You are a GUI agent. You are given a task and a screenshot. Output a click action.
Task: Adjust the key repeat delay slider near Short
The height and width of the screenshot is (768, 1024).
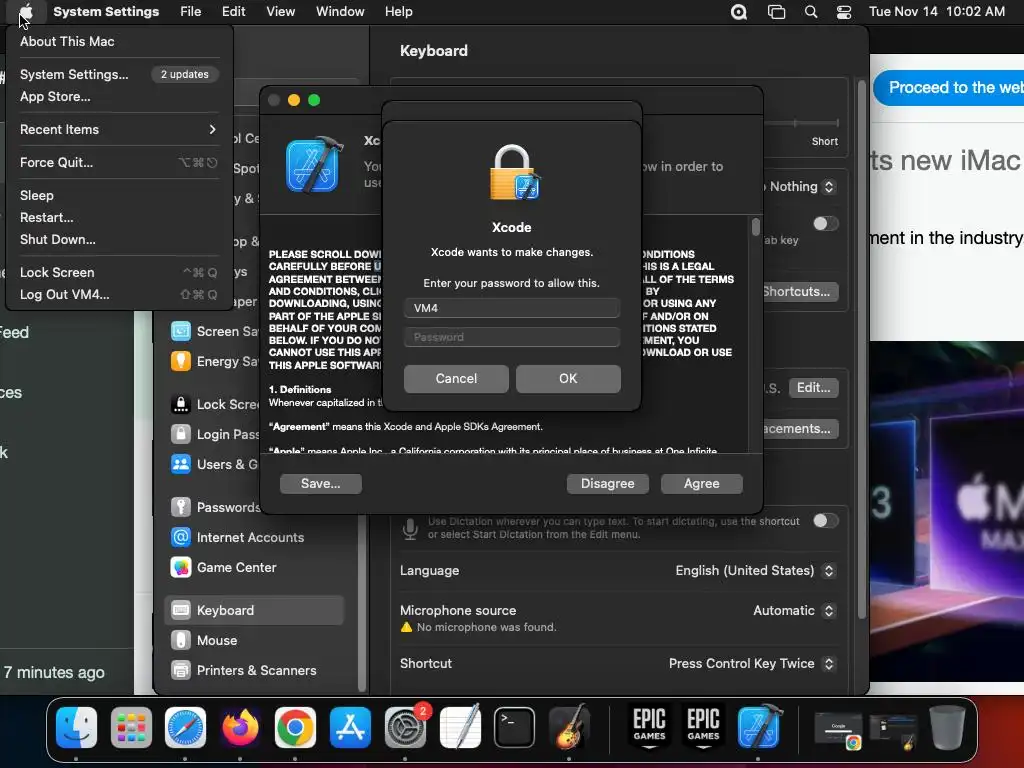coord(802,123)
